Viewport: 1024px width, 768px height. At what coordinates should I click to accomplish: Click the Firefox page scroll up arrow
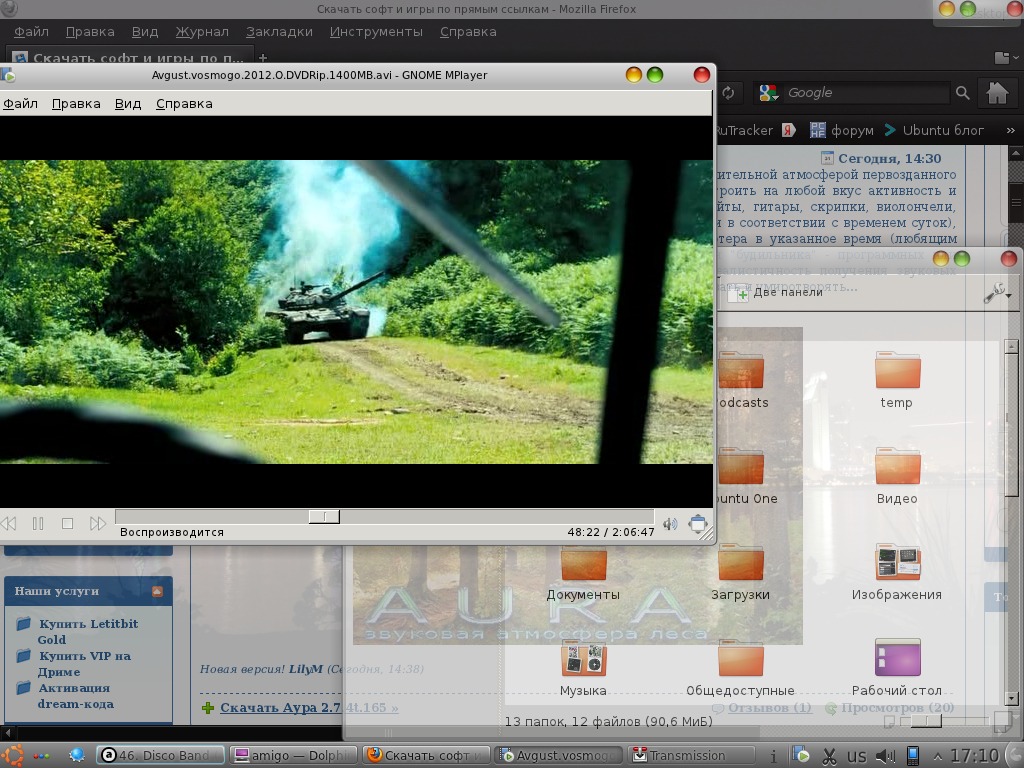click(x=1016, y=153)
